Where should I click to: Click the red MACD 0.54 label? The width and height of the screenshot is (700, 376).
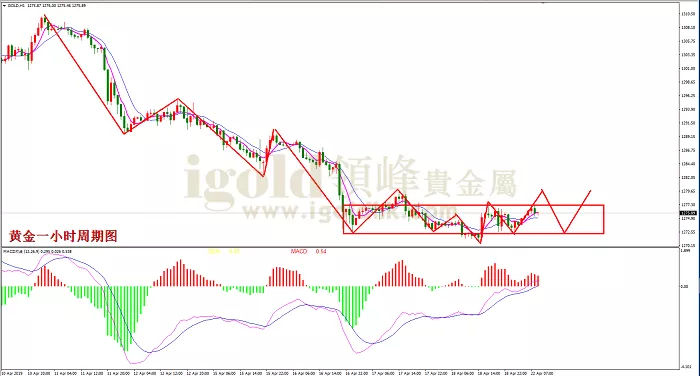point(308,251)
